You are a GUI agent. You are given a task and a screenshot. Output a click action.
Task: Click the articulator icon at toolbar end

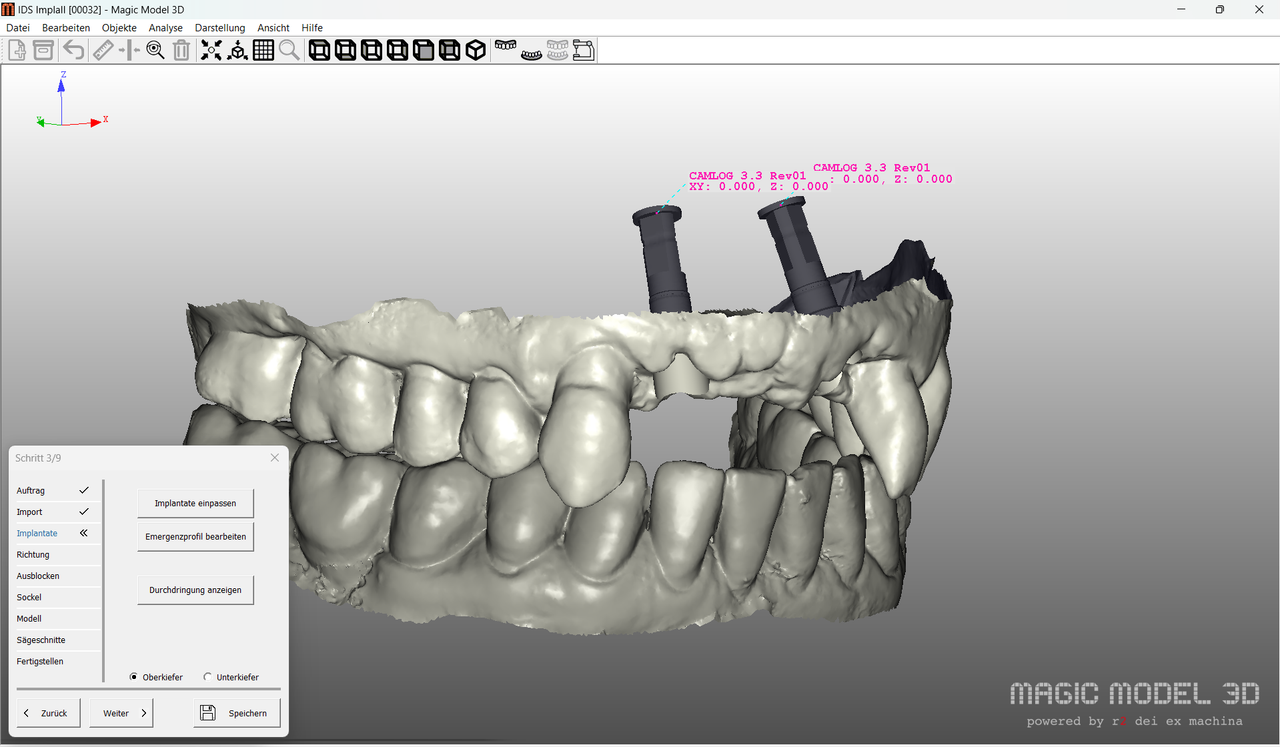coord(584,50)
